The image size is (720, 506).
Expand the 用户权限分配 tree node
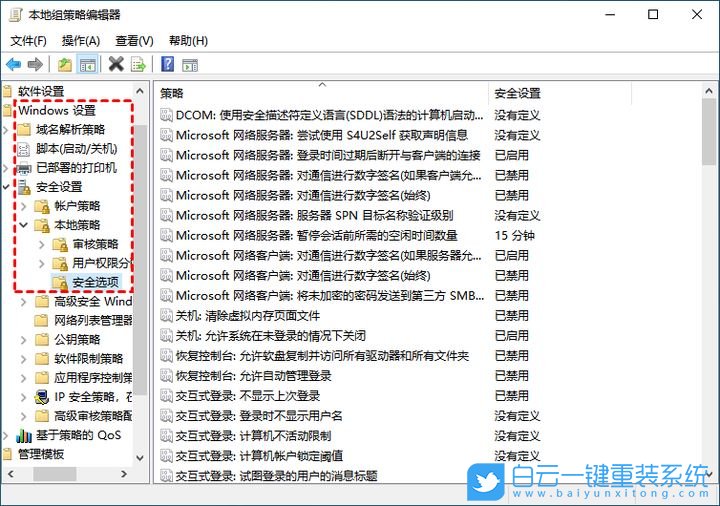point(42,264)
